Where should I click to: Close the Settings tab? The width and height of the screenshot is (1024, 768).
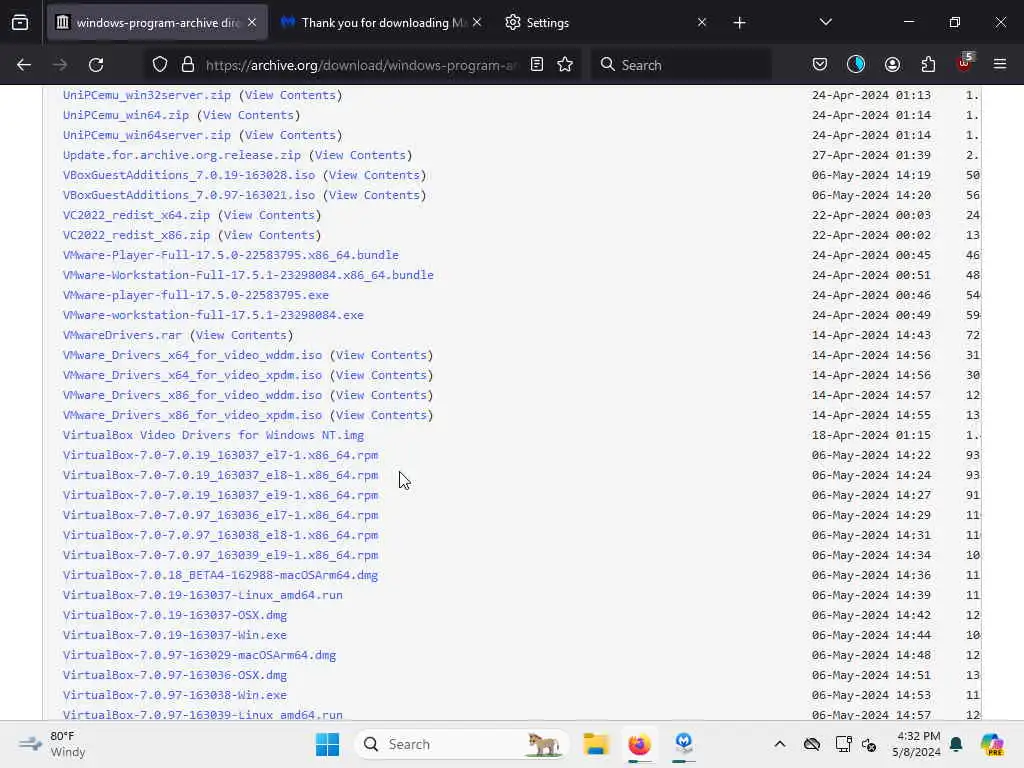(x=702, y=23)
